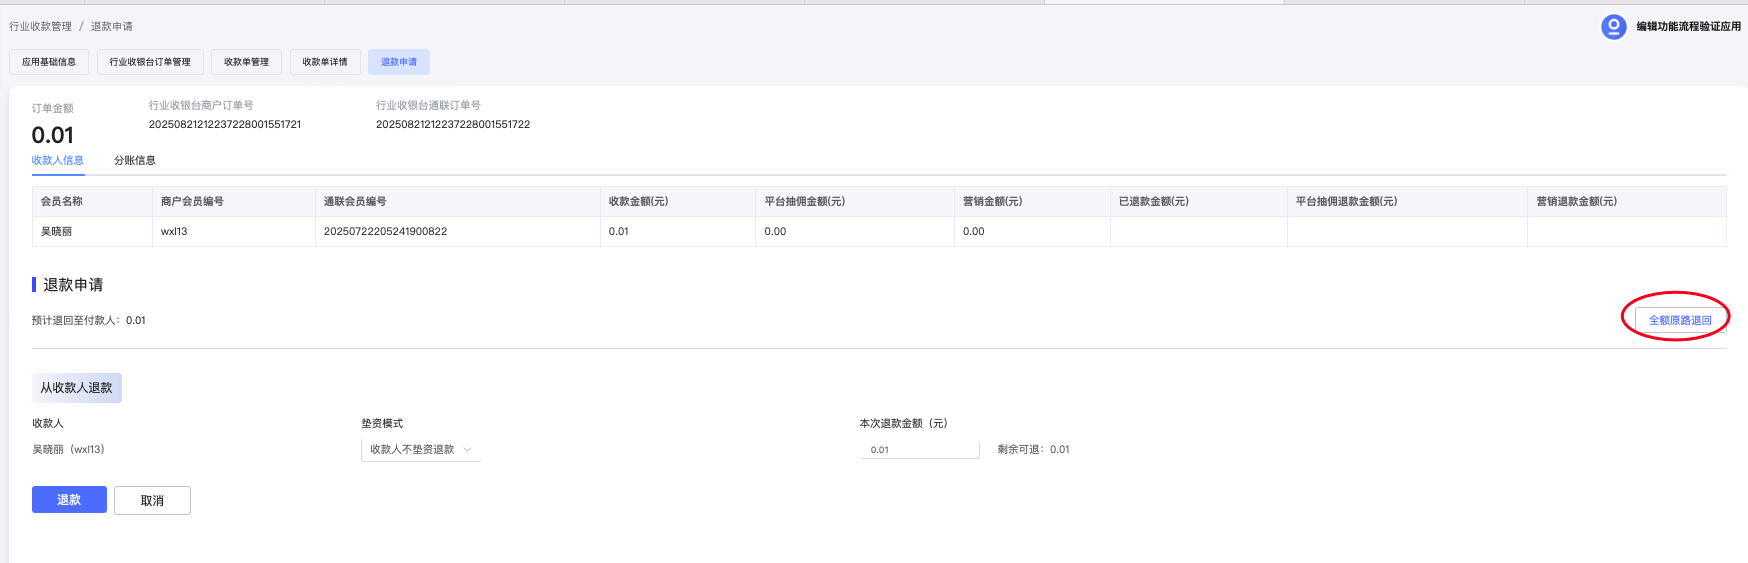Switch to 分账信息 sub-tab
1748x563 pixels.
(135, 160)
